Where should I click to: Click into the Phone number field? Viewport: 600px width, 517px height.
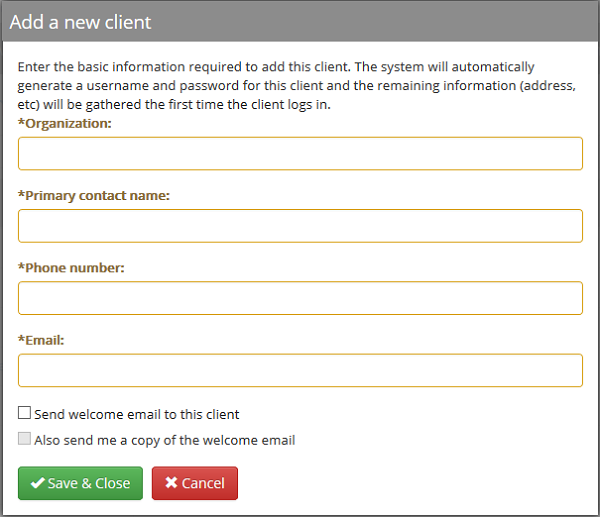[x=300, y=298]
